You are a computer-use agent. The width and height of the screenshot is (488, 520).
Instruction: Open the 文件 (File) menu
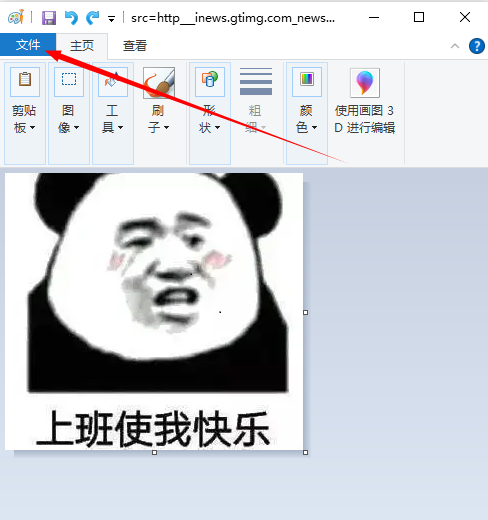[x=28, y=45]
